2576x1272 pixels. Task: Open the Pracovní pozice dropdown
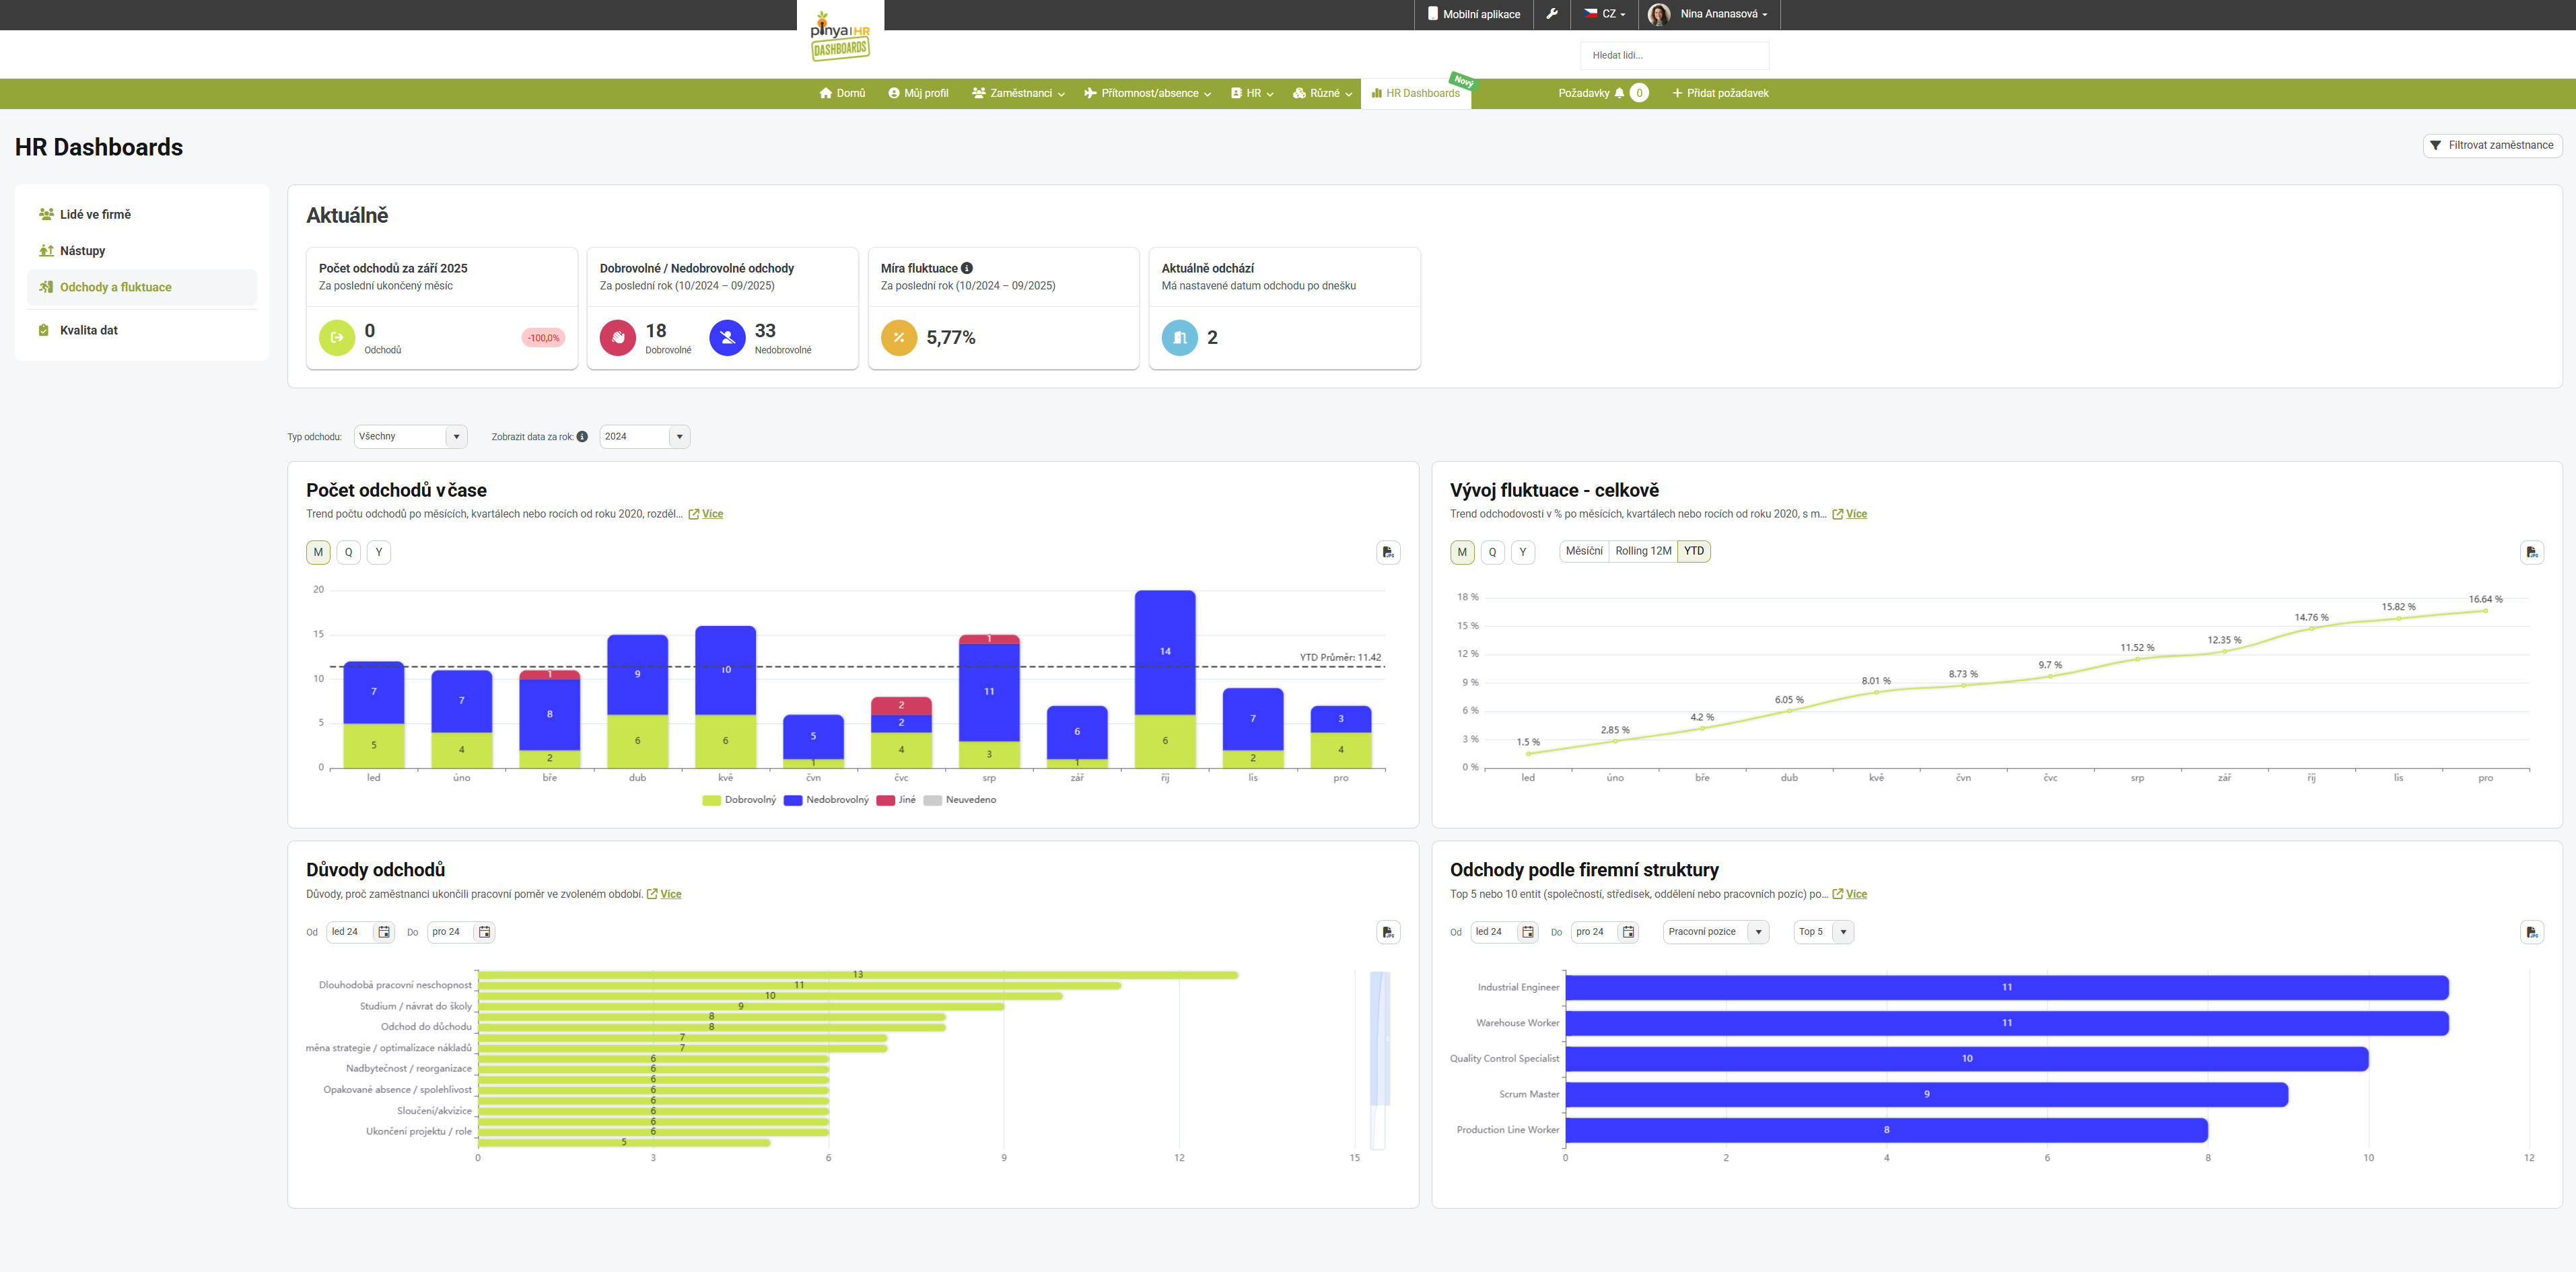point(1716,932)
